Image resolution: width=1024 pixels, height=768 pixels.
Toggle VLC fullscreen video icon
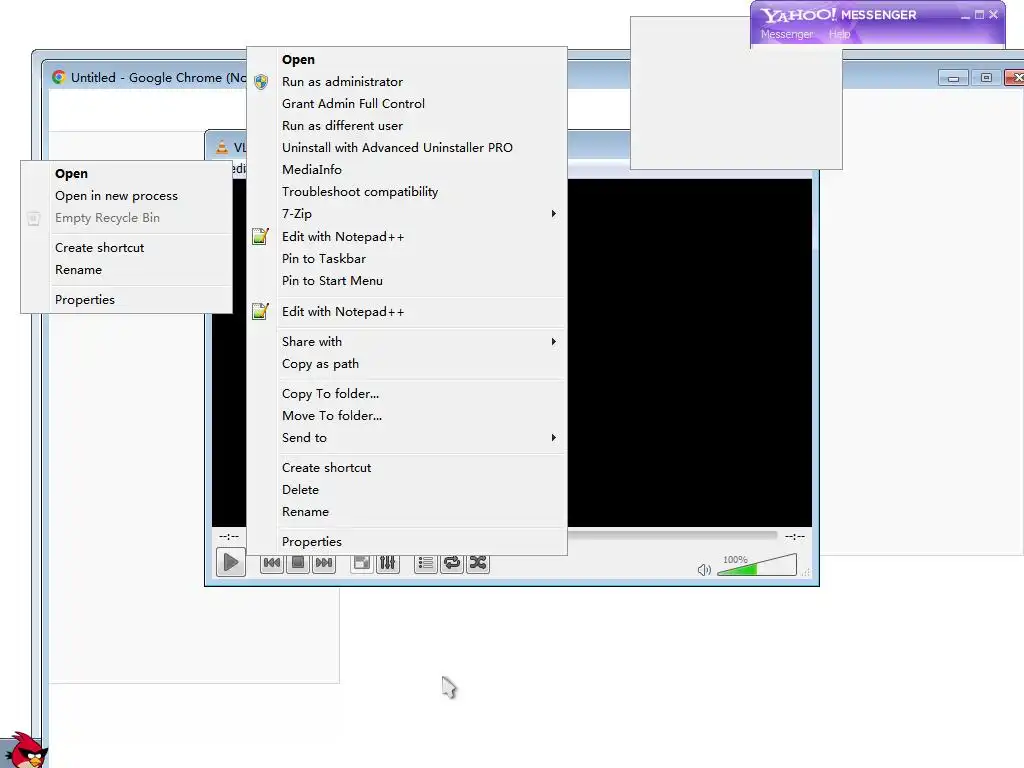(x=361, y=562)
